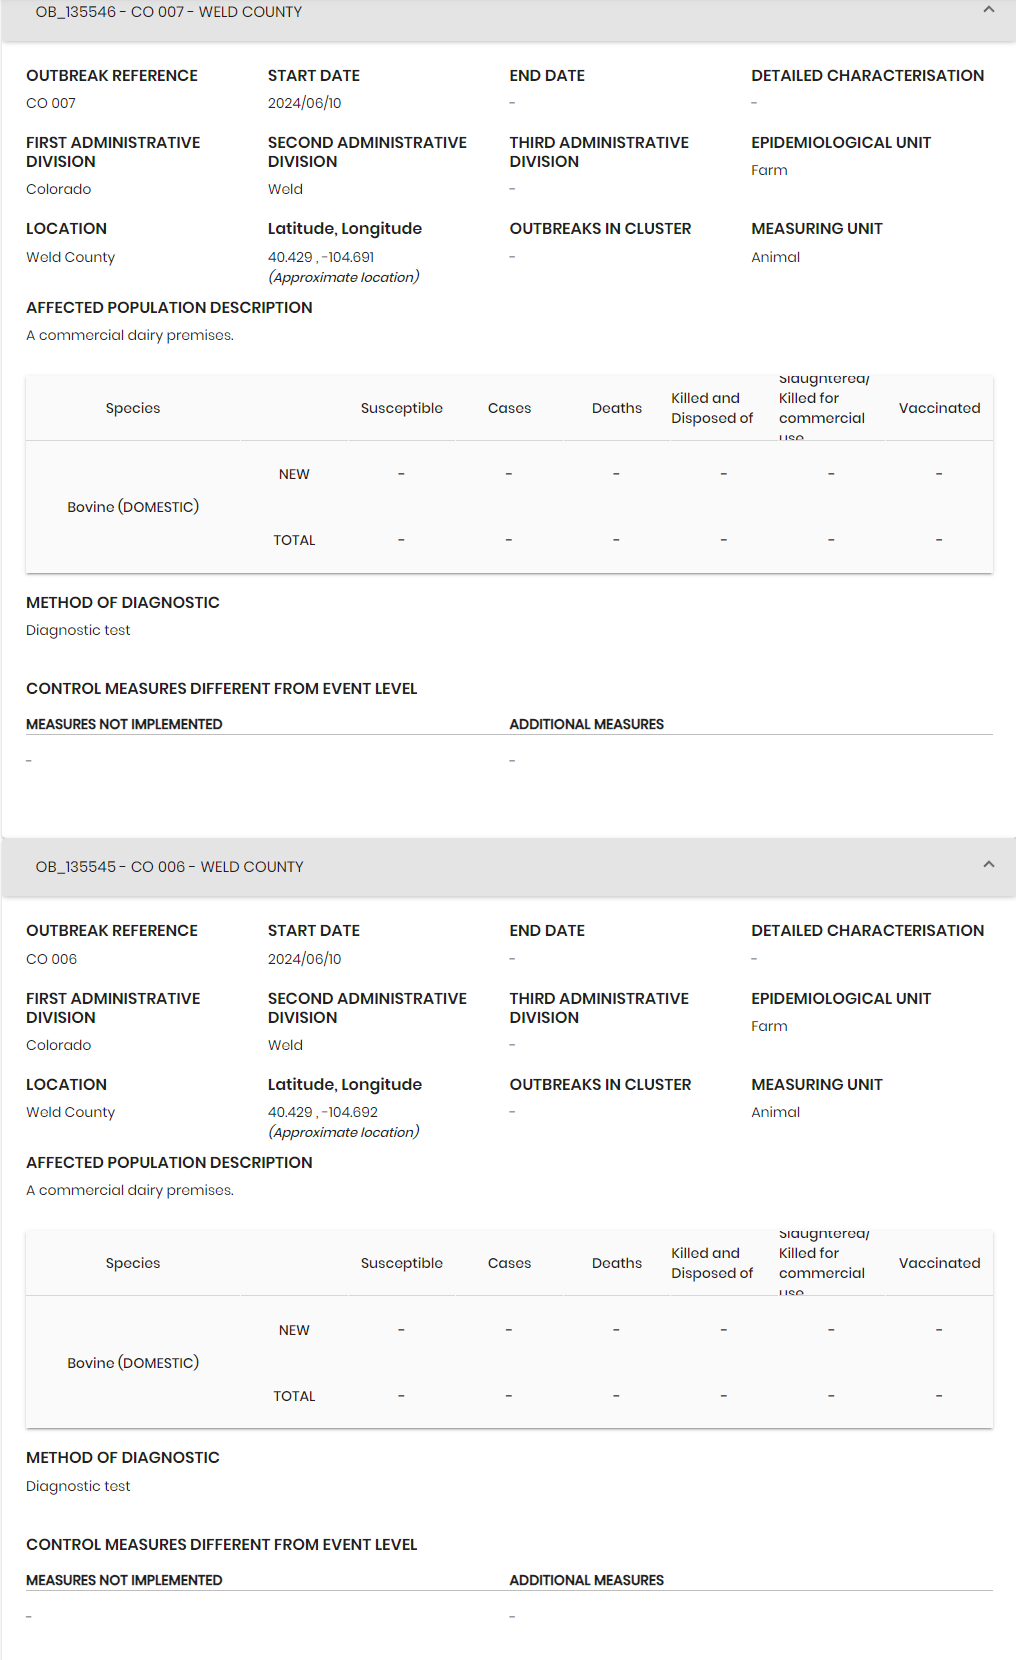
Task: Click the OB_135545 - CO 006 header title
Action: click(170, 867)
